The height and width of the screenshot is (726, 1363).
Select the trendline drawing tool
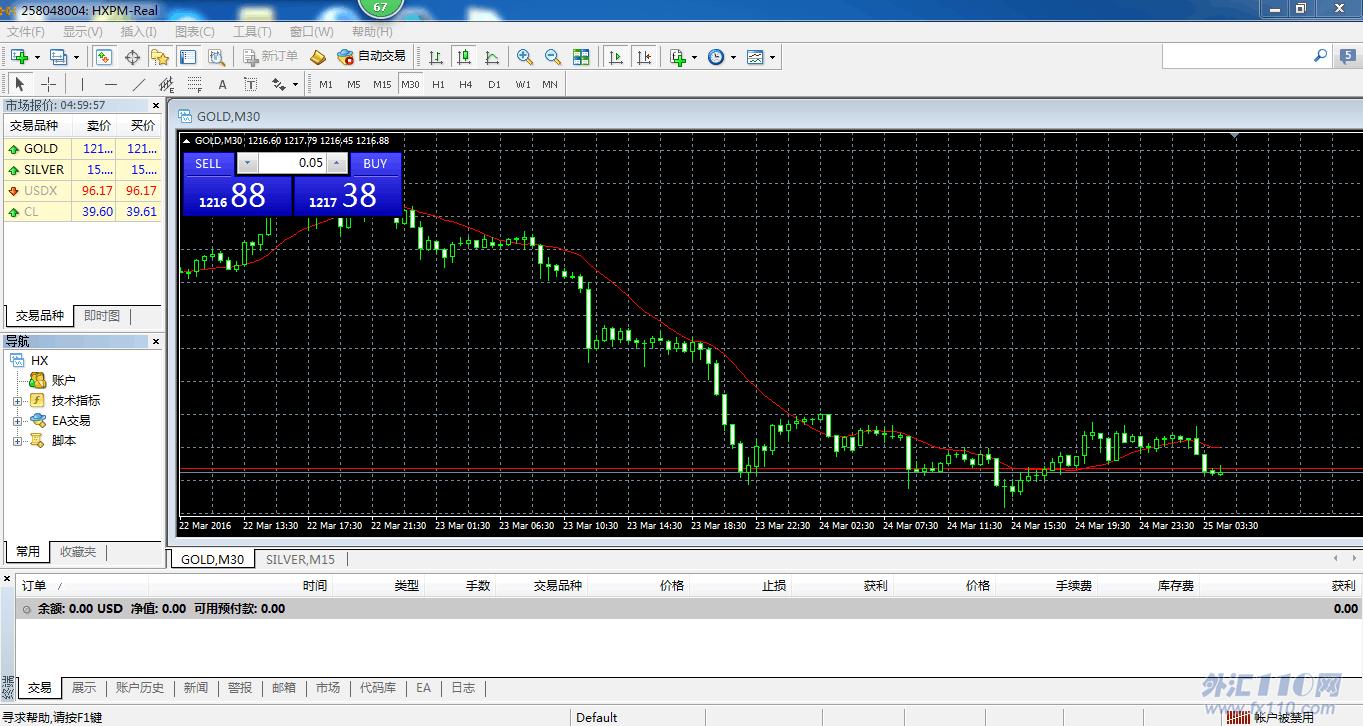coord(139,84)
